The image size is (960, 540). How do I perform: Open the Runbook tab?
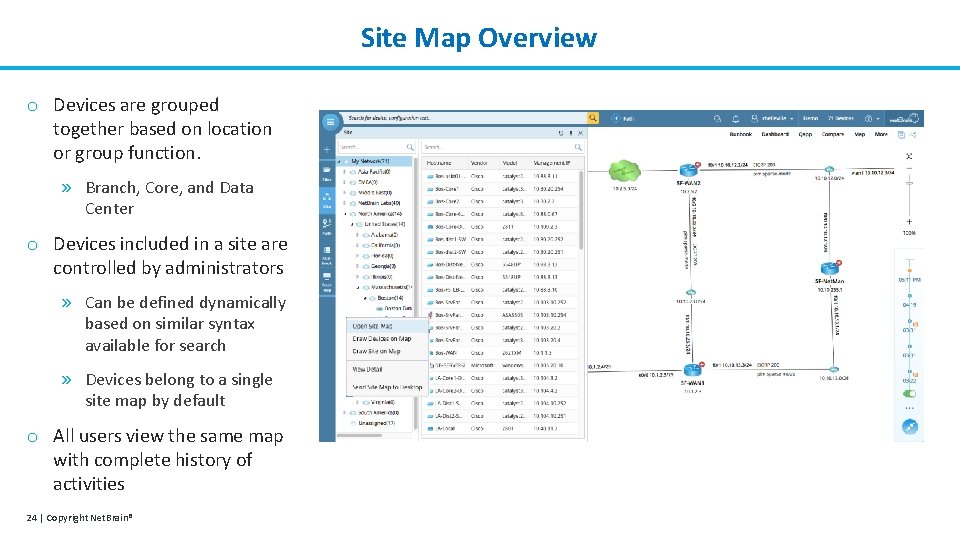click(x=740, y=134)
